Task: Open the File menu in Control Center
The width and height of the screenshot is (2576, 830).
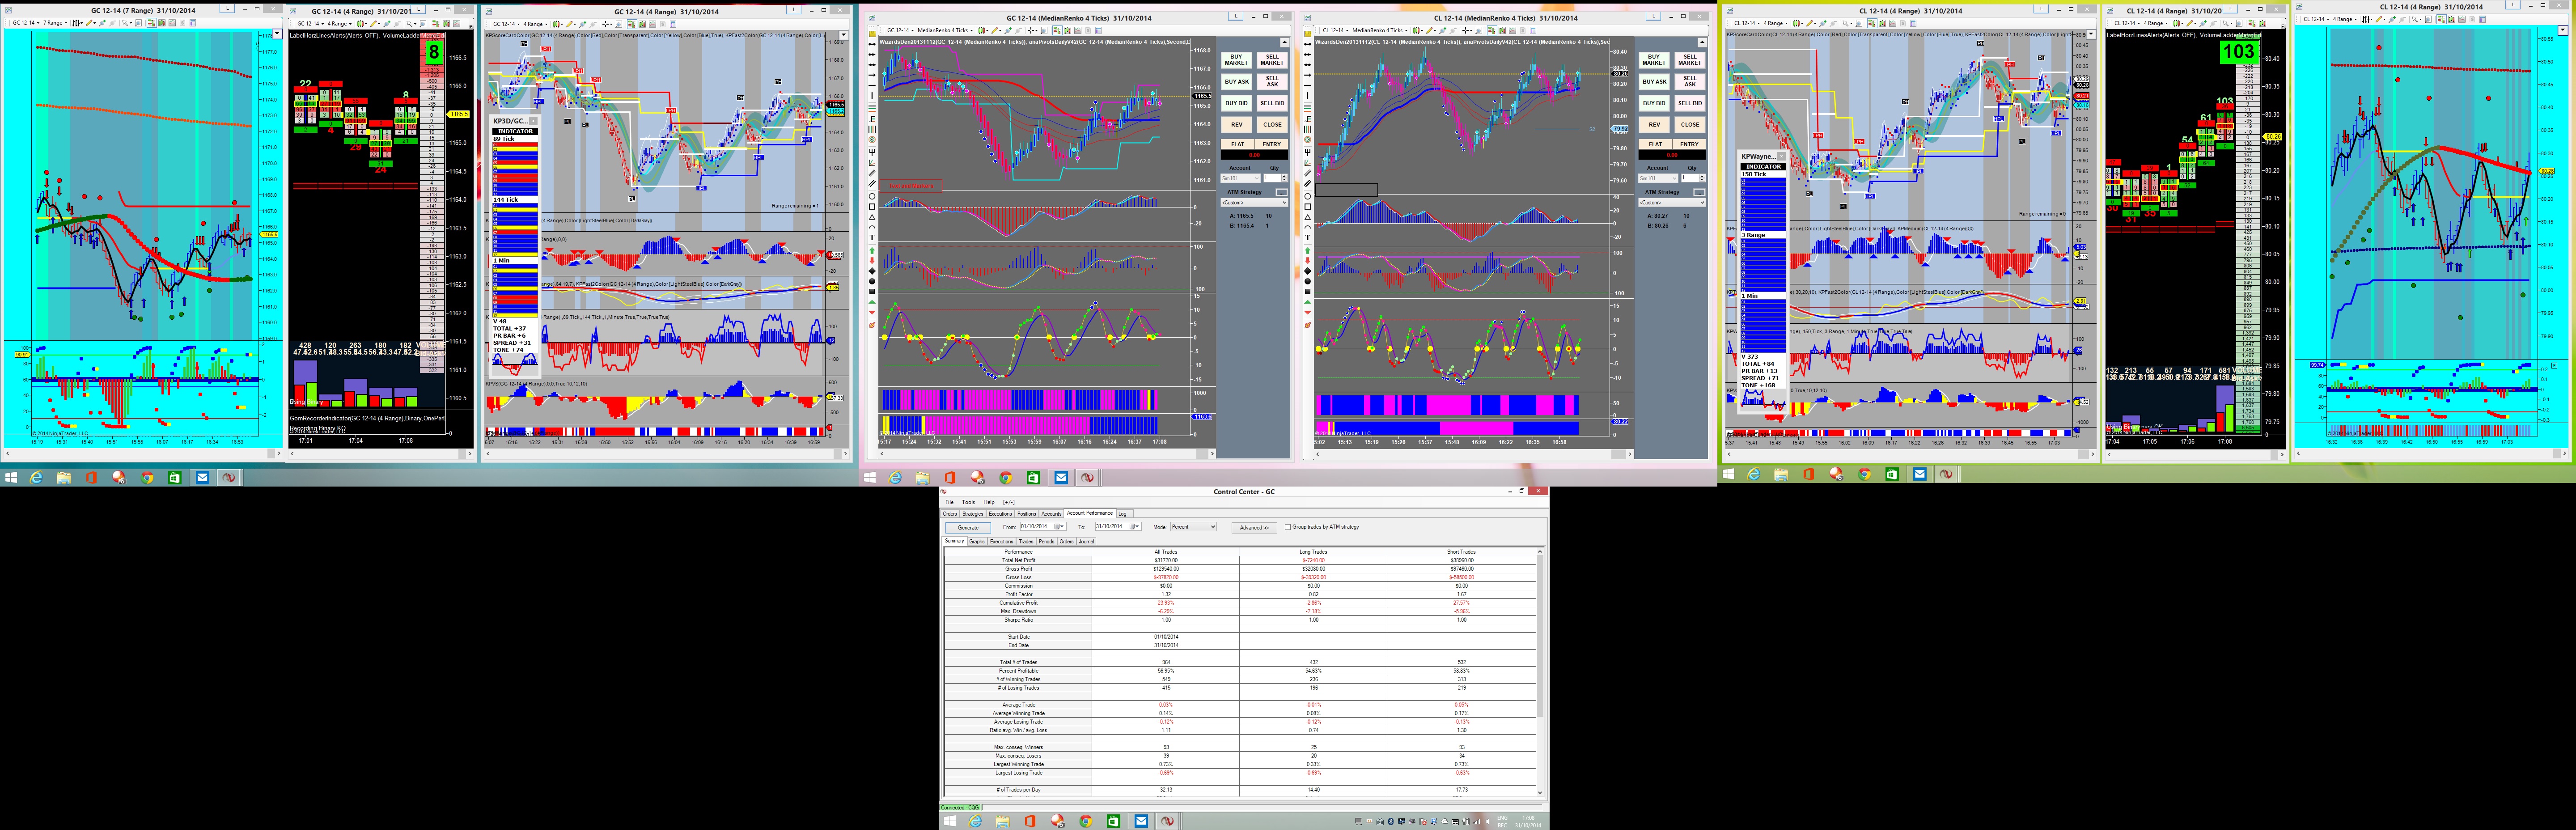Action: (950, 502)
